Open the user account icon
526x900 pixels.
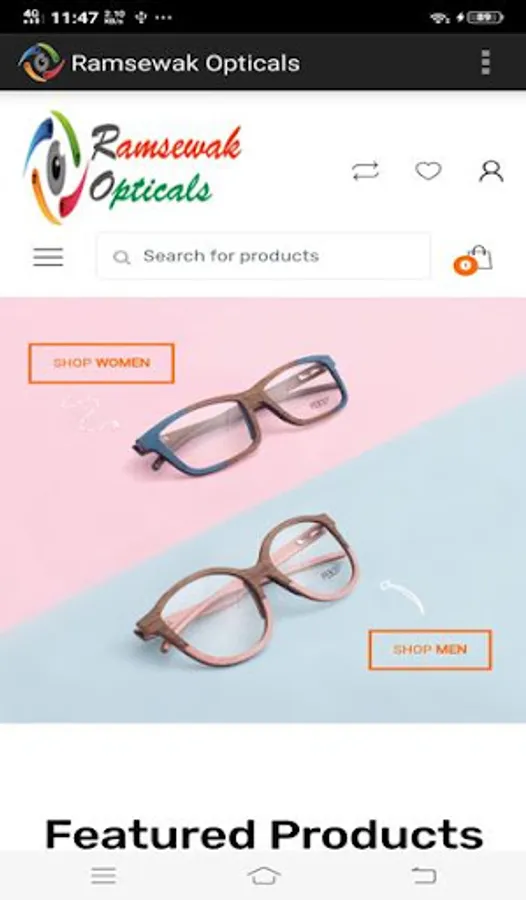[x=491, y=171]
